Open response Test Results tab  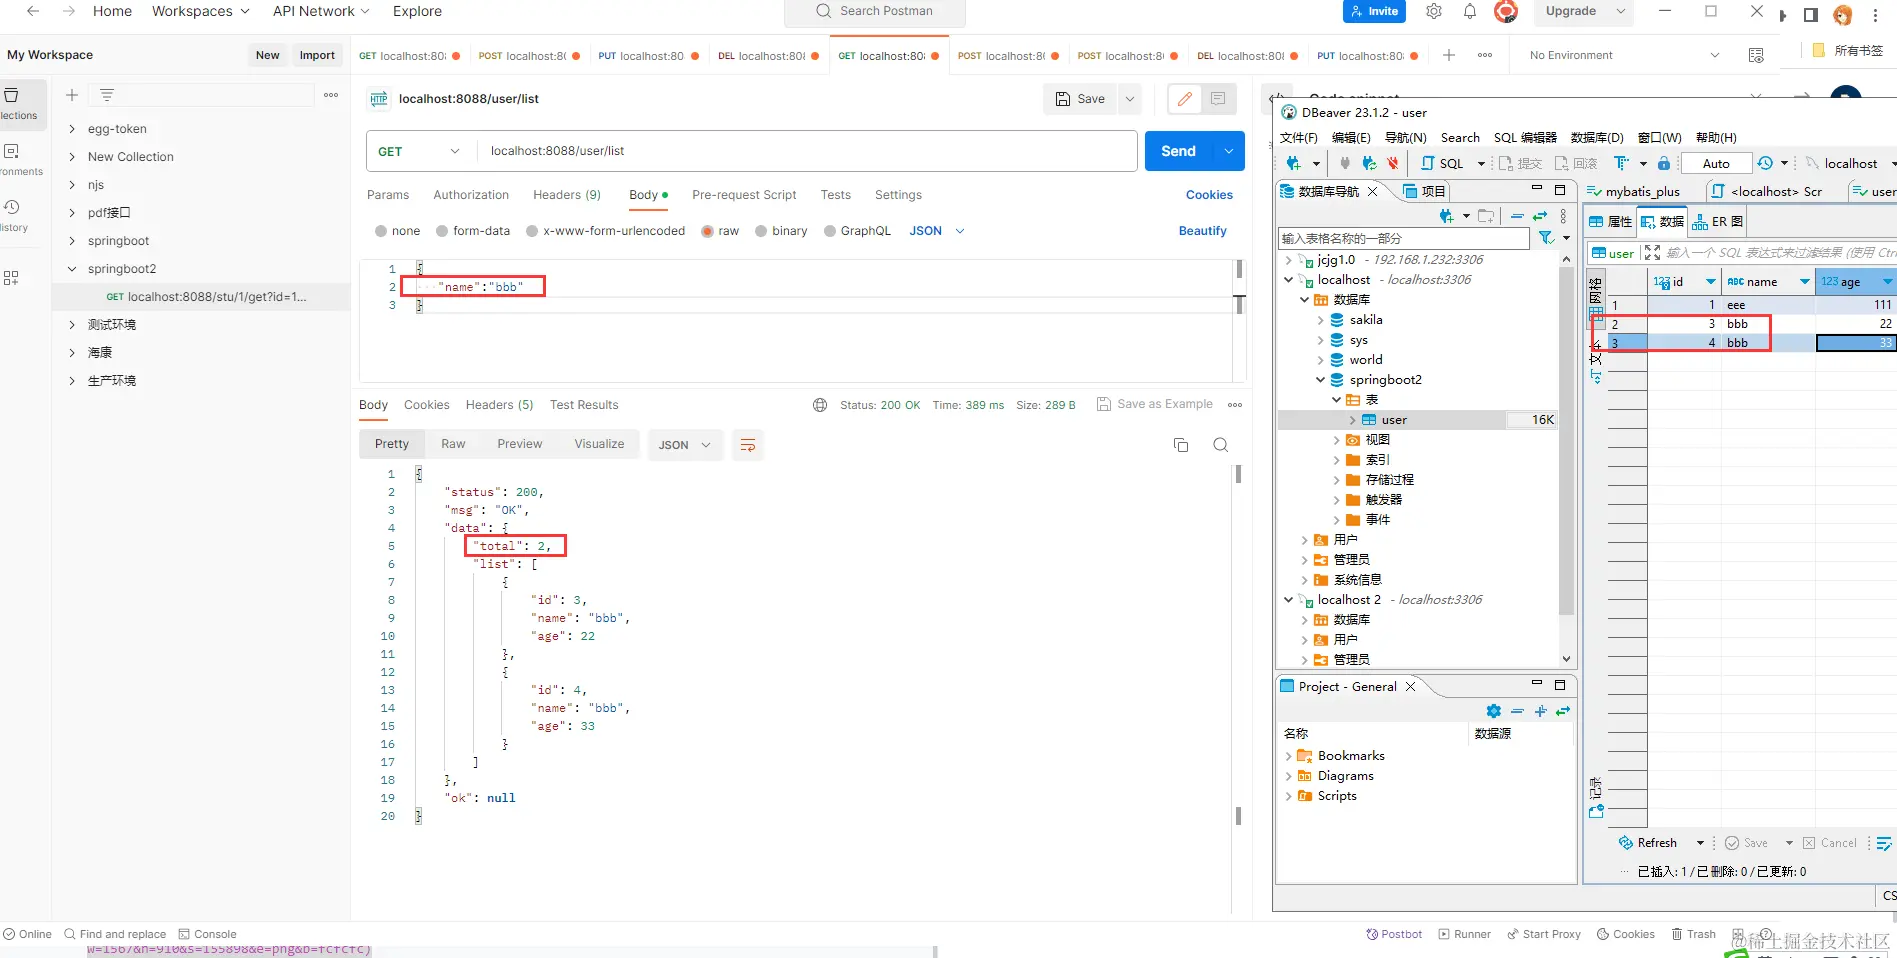pyautogui.click(x=584, y=405)
